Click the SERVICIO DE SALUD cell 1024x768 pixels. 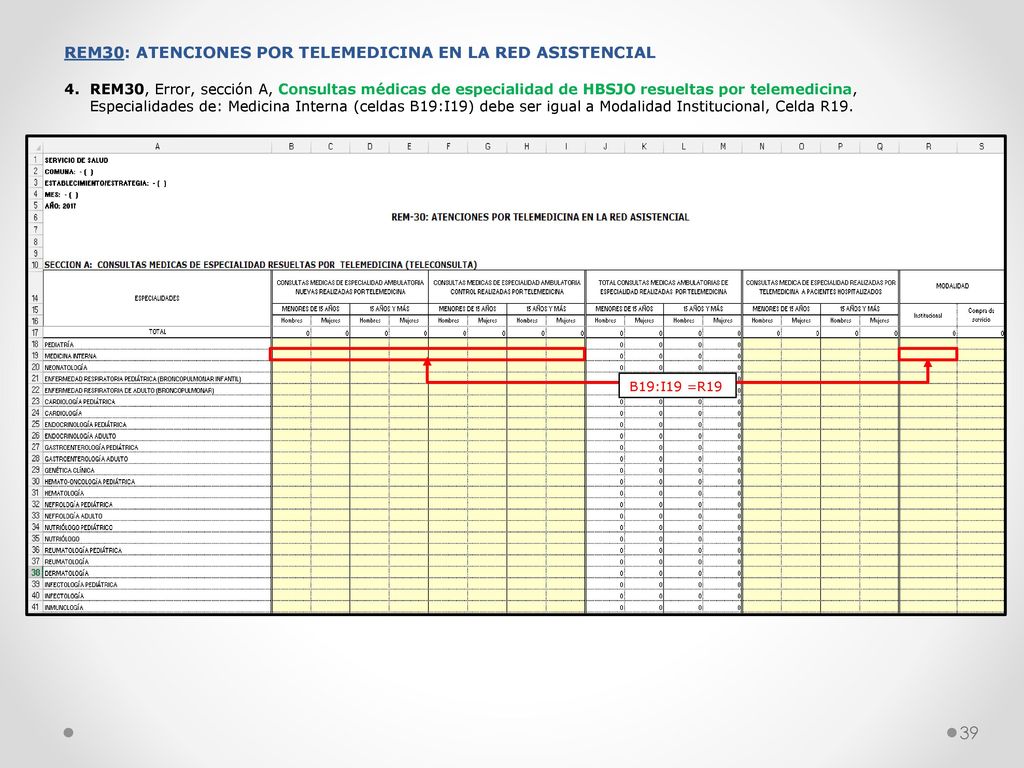click(76, 160)
